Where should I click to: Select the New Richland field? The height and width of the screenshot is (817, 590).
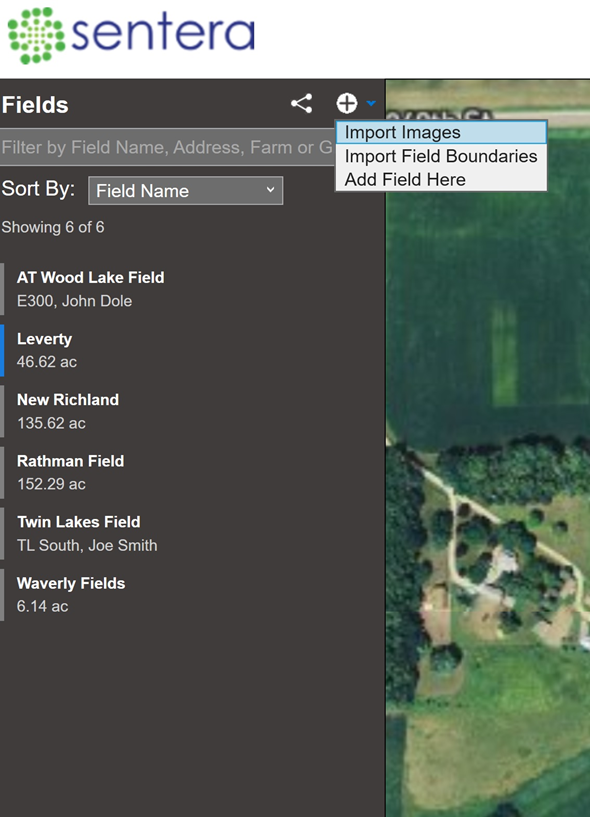pos(193,411)
